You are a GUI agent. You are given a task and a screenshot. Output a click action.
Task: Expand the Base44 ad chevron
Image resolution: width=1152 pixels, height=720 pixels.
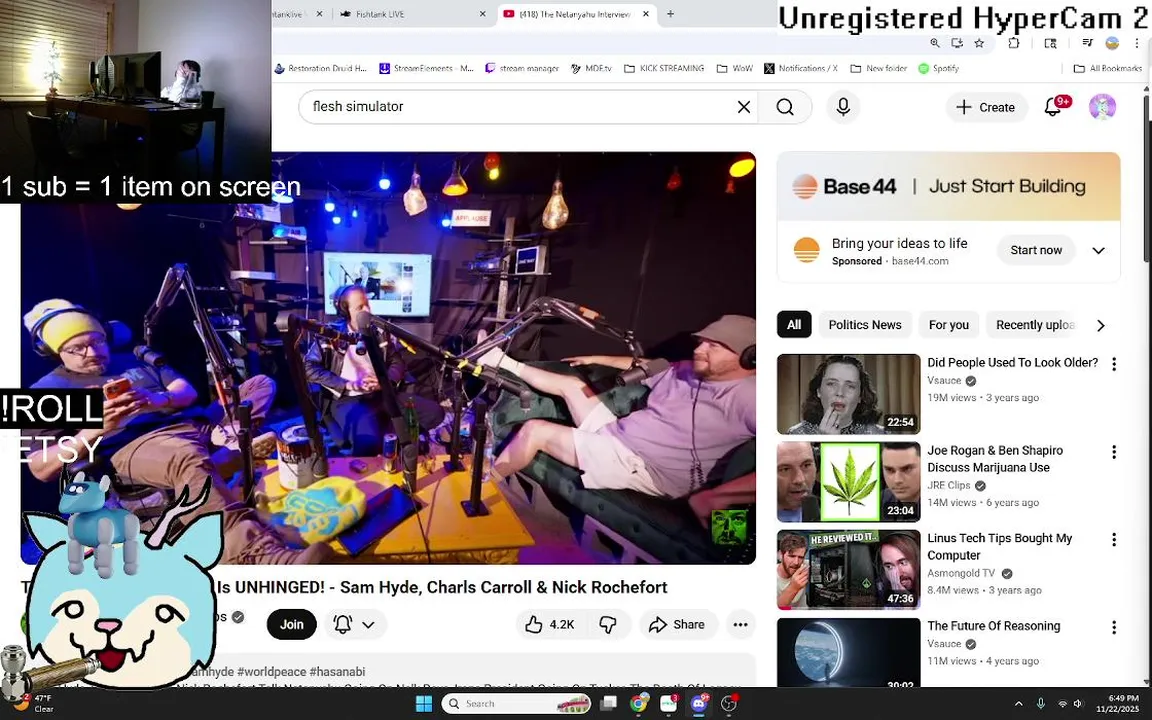pos(1098,251)
